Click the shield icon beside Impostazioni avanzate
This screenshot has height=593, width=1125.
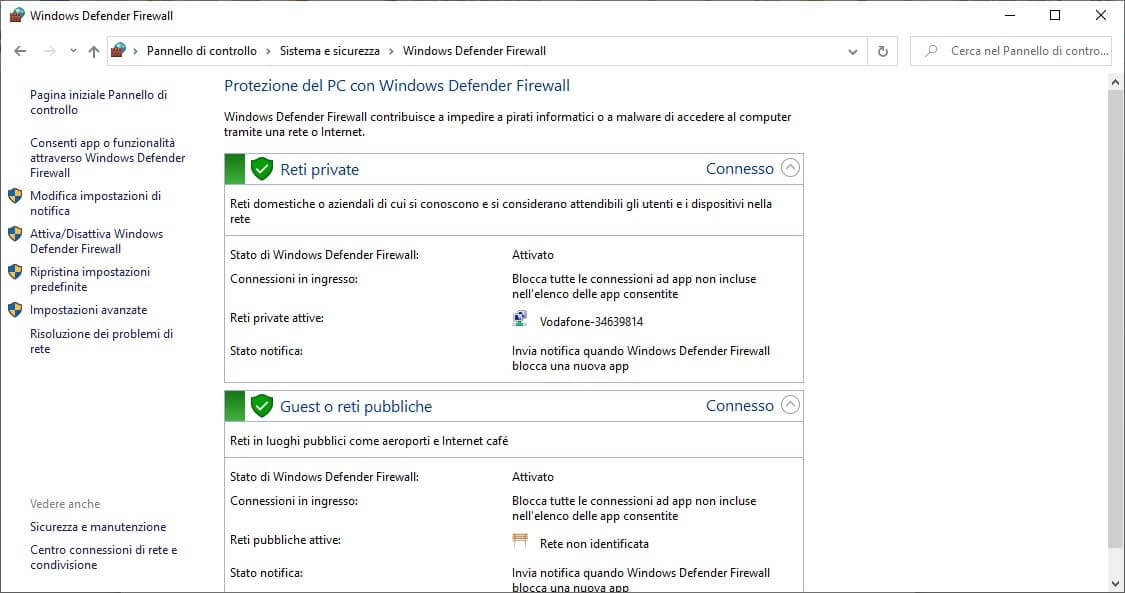(14, 310)
